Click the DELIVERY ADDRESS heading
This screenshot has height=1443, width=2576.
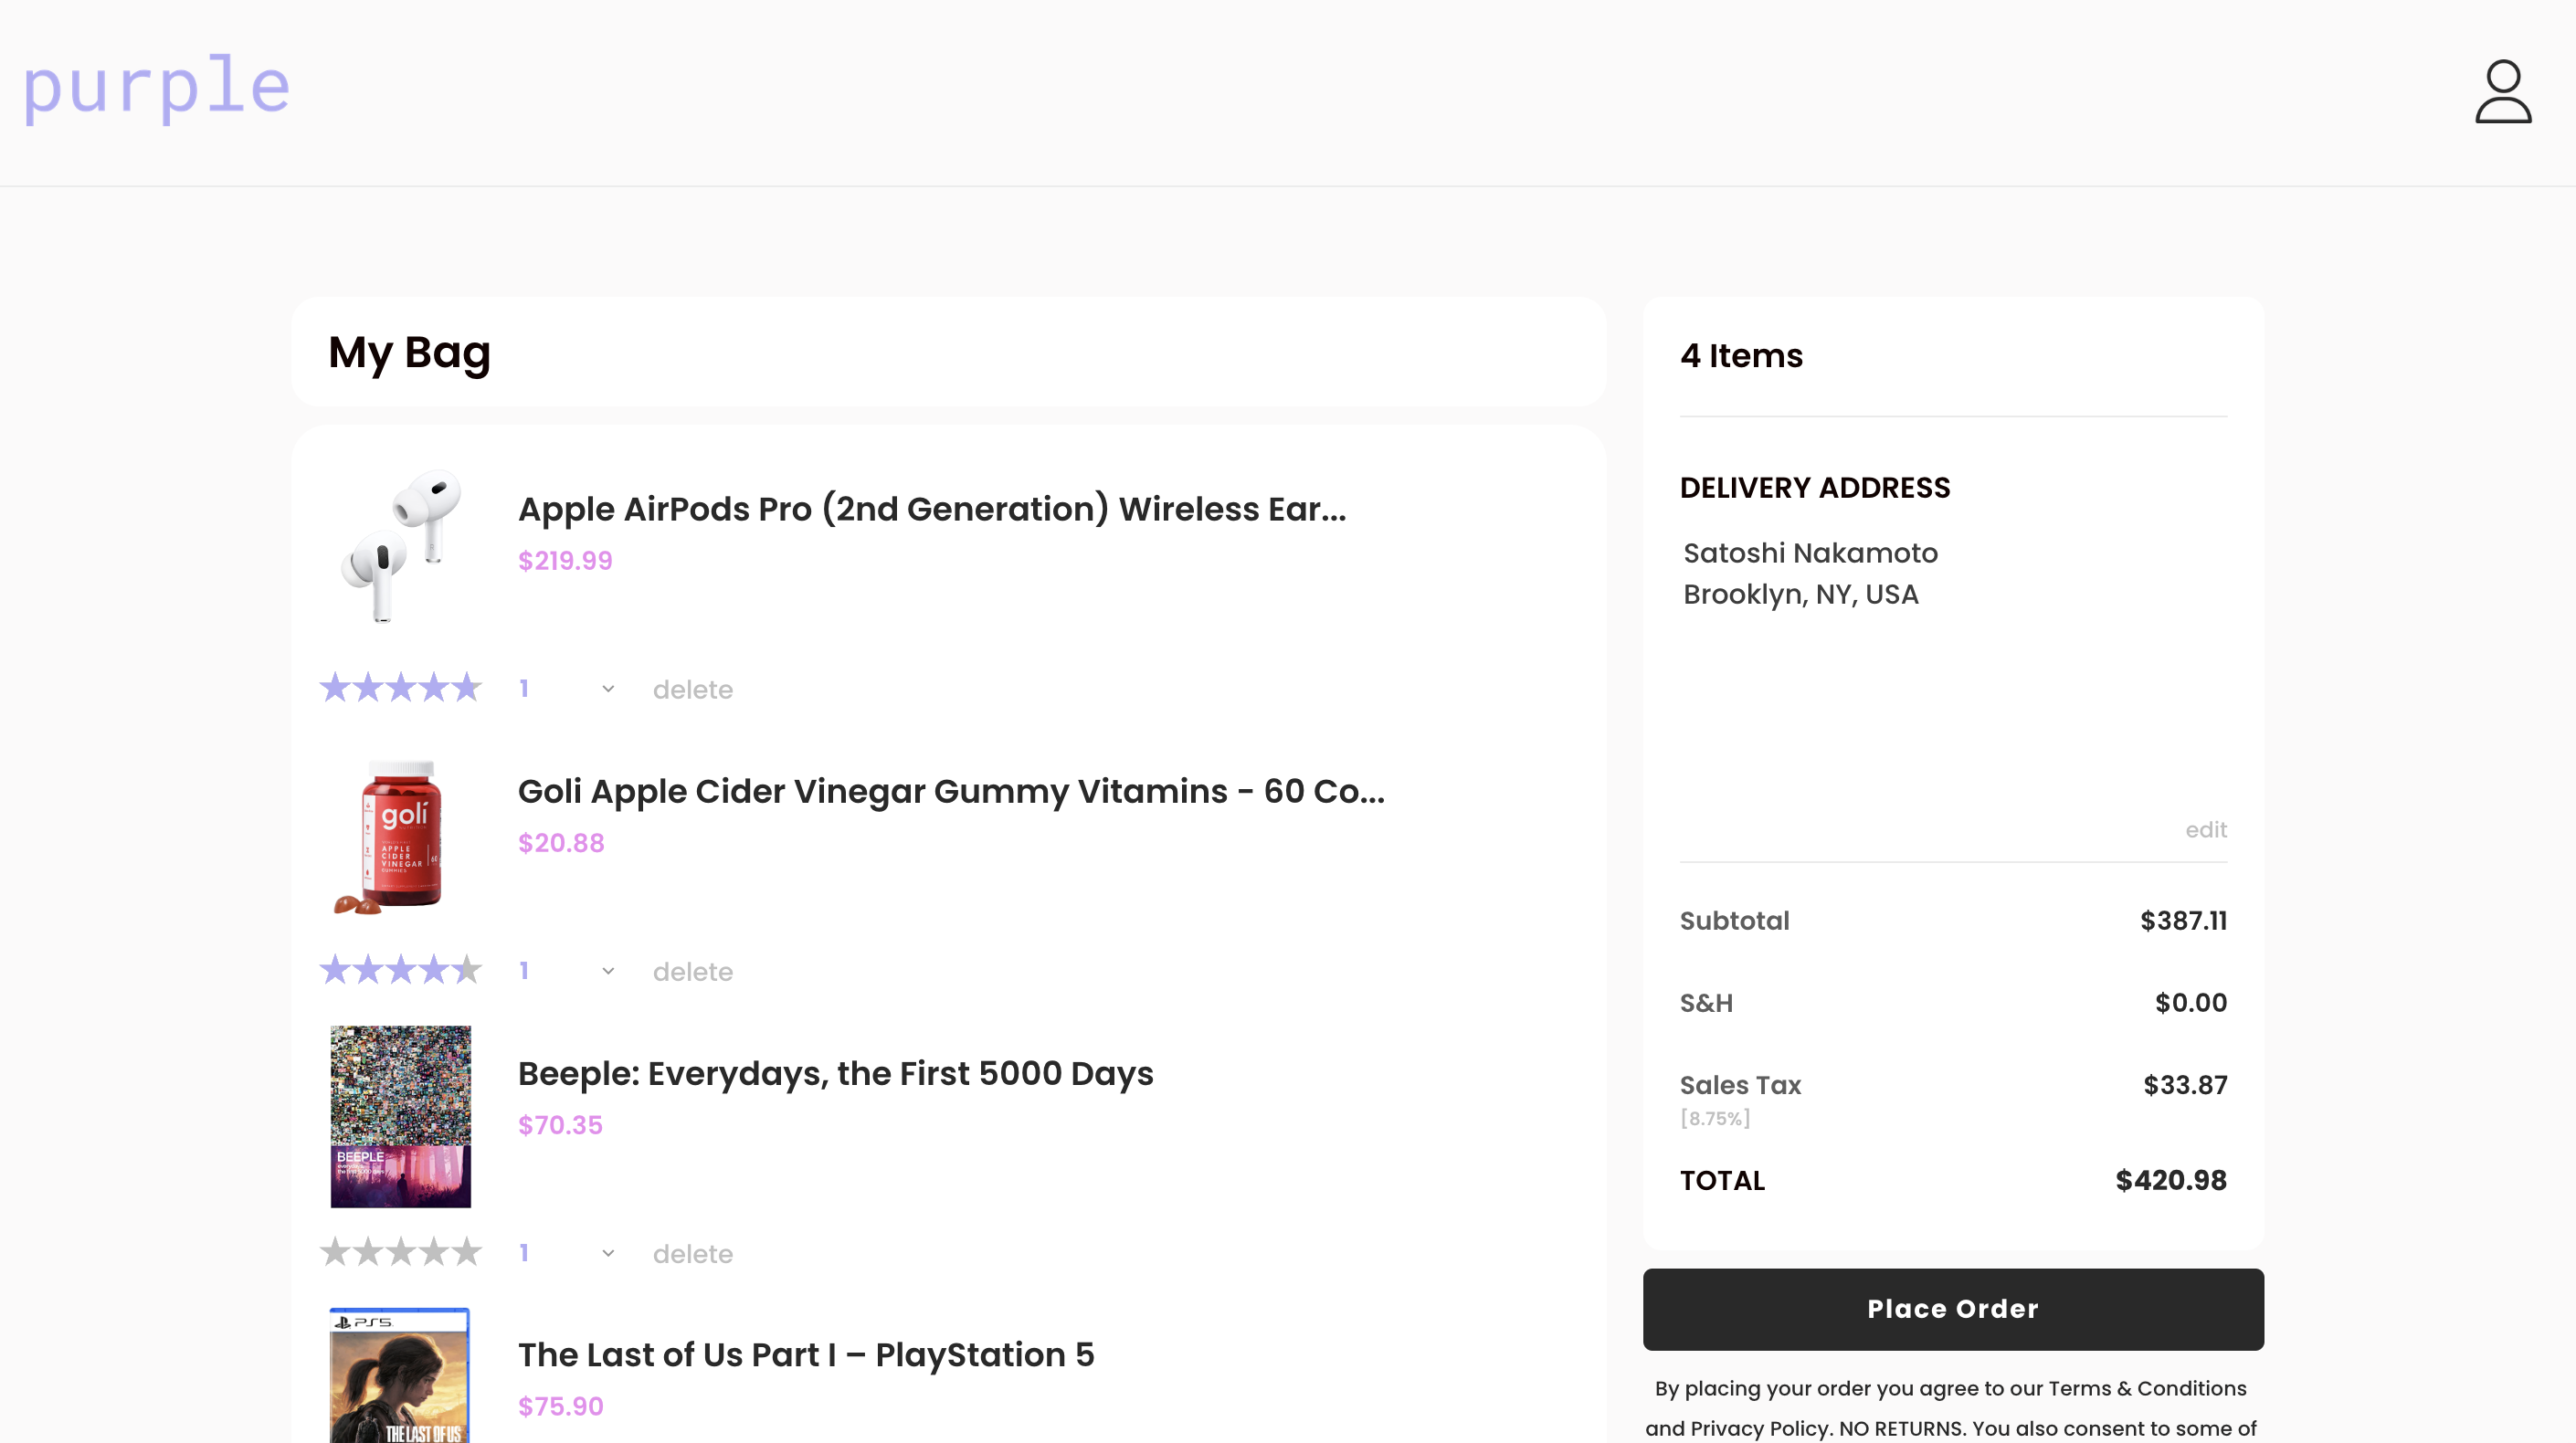pos(1815,488)
